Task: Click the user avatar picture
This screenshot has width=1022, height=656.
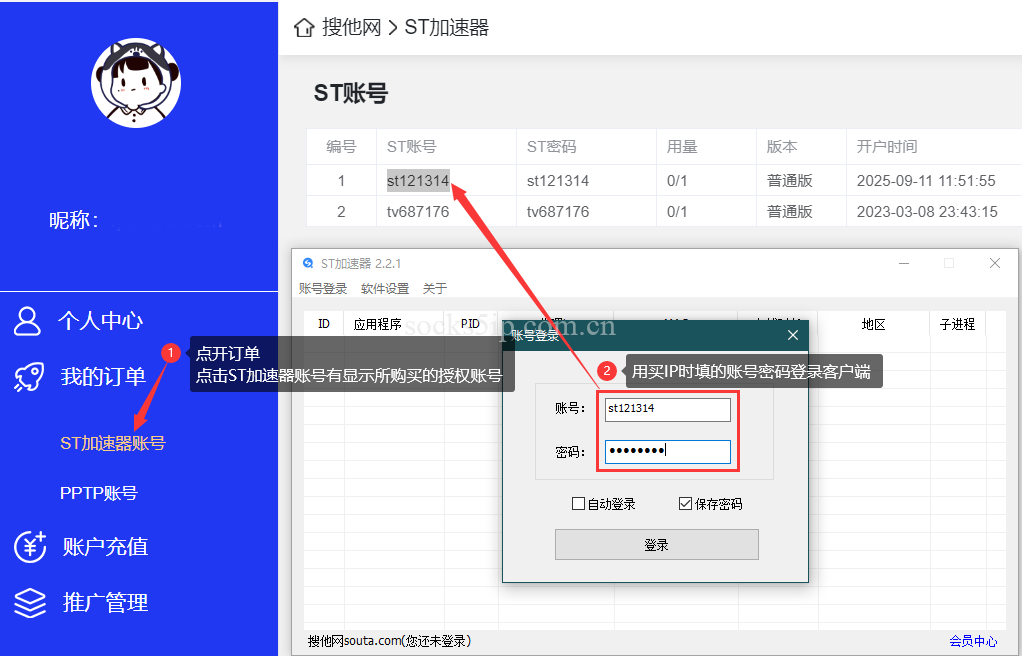Action: (x=136, y=83)
